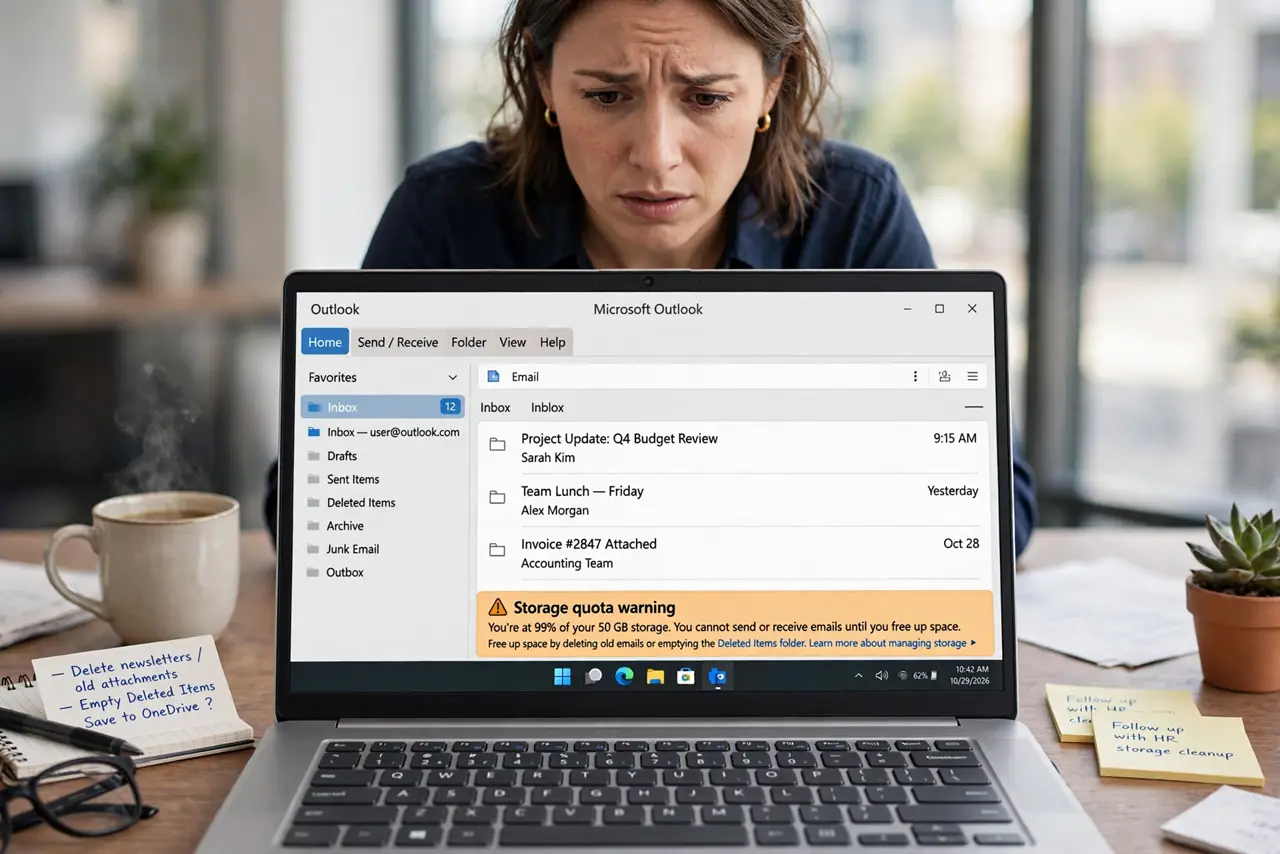
Task: Click the folder icon beside Invoice #2847 email
Action: pyautogui.click(x=497, y=550)
